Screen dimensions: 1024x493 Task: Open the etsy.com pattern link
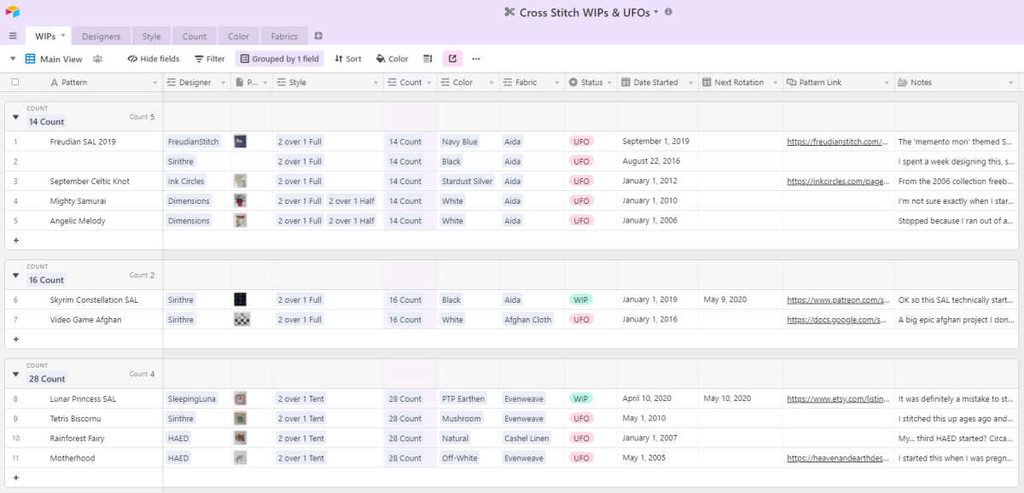pyautogui.click(x=838, y=398)
